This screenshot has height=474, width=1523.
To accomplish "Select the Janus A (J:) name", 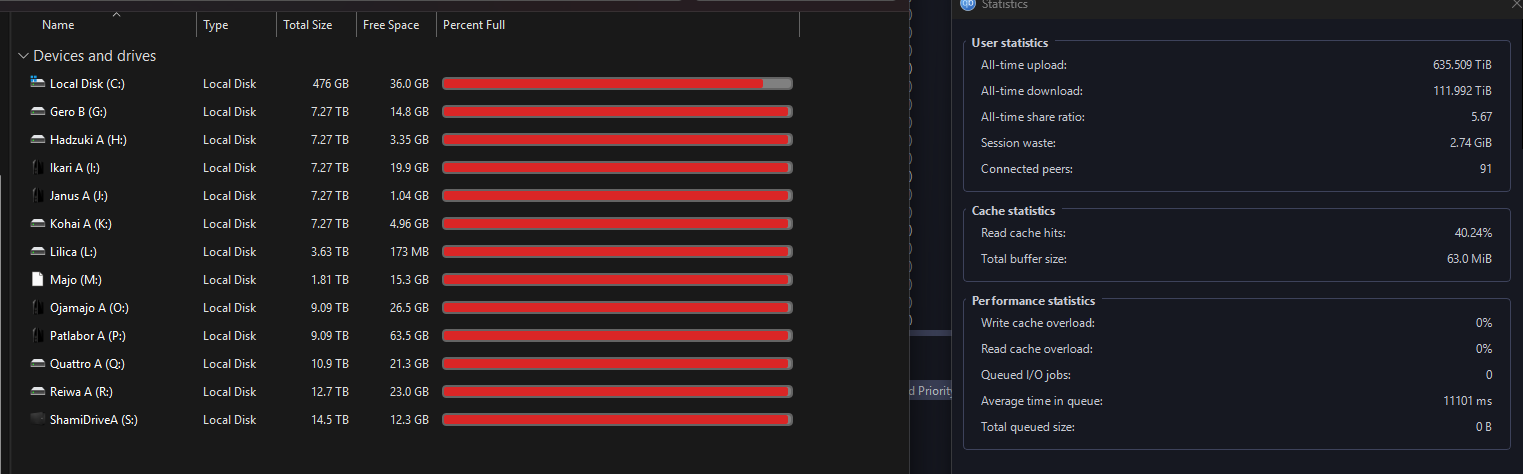I will pyautogui.click(x=78, y=196).
